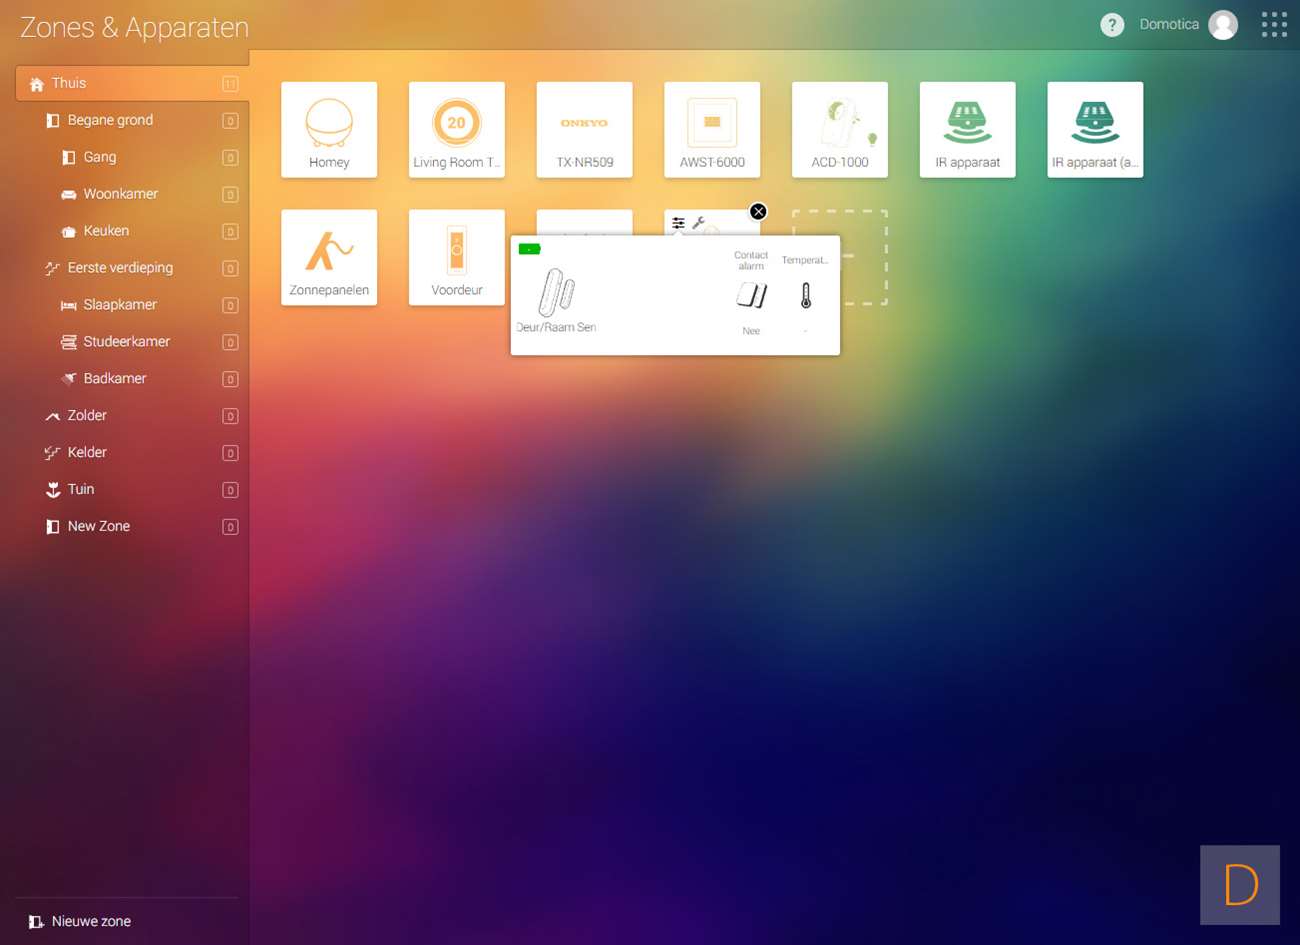Image resolution: width=1300 pixels, height=945 pixels.
Task: Click the Temperature thermometer indicator
Action: pos(806,295)
